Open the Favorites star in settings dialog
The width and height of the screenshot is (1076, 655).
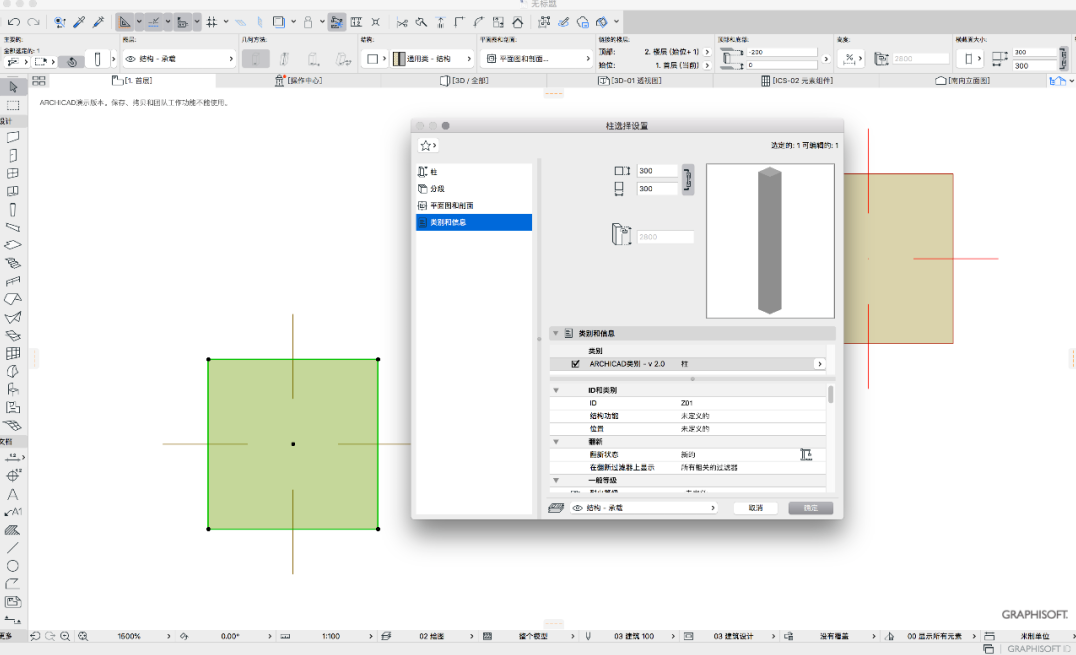tap(428, 146)
